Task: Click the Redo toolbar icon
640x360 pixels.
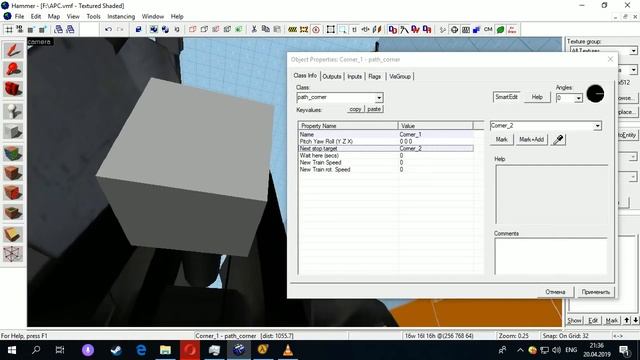Action: (120, 29)
